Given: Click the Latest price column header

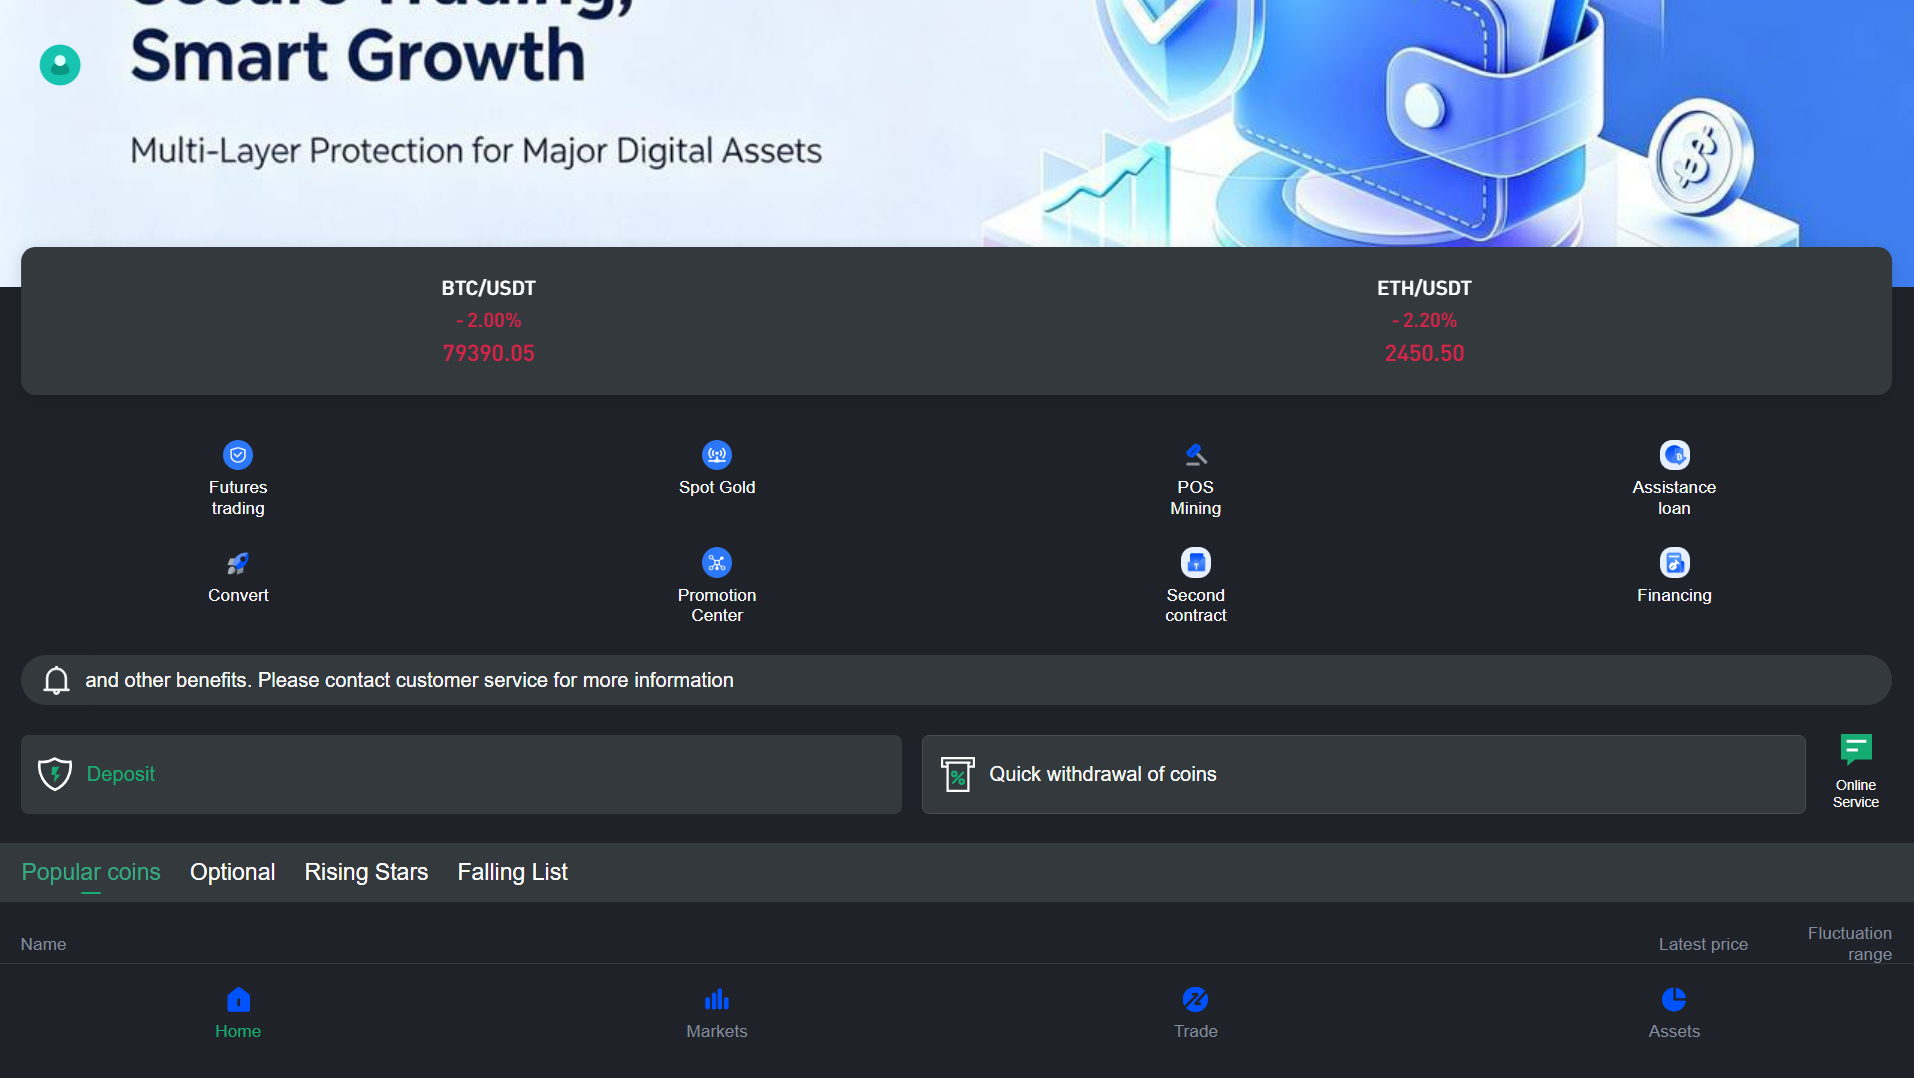Looking at the screenshot, I should pos(1703,944).
